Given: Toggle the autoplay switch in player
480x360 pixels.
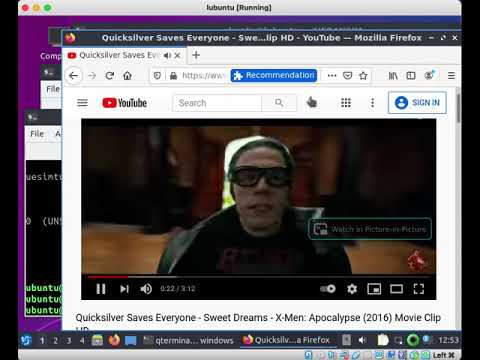Looking at the screenshot, I should (328, 288).
